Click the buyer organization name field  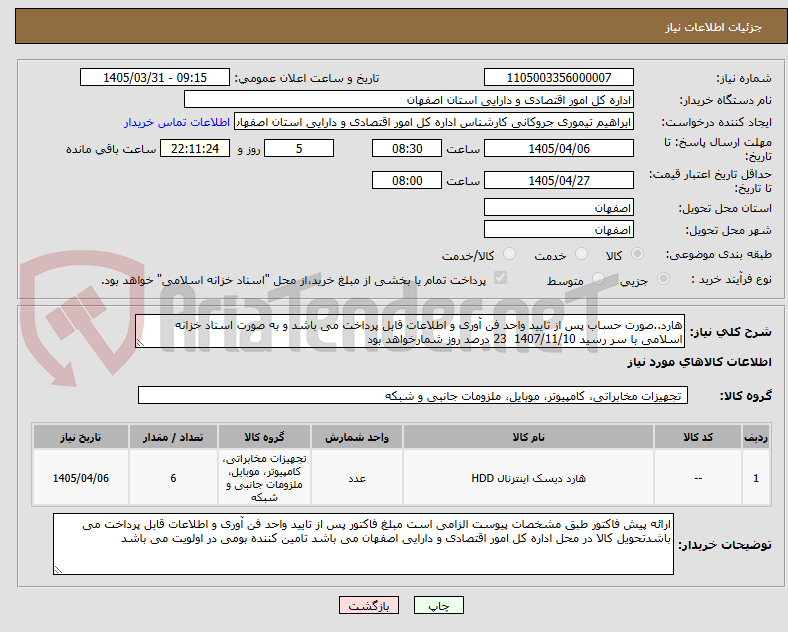pos(409,99)
